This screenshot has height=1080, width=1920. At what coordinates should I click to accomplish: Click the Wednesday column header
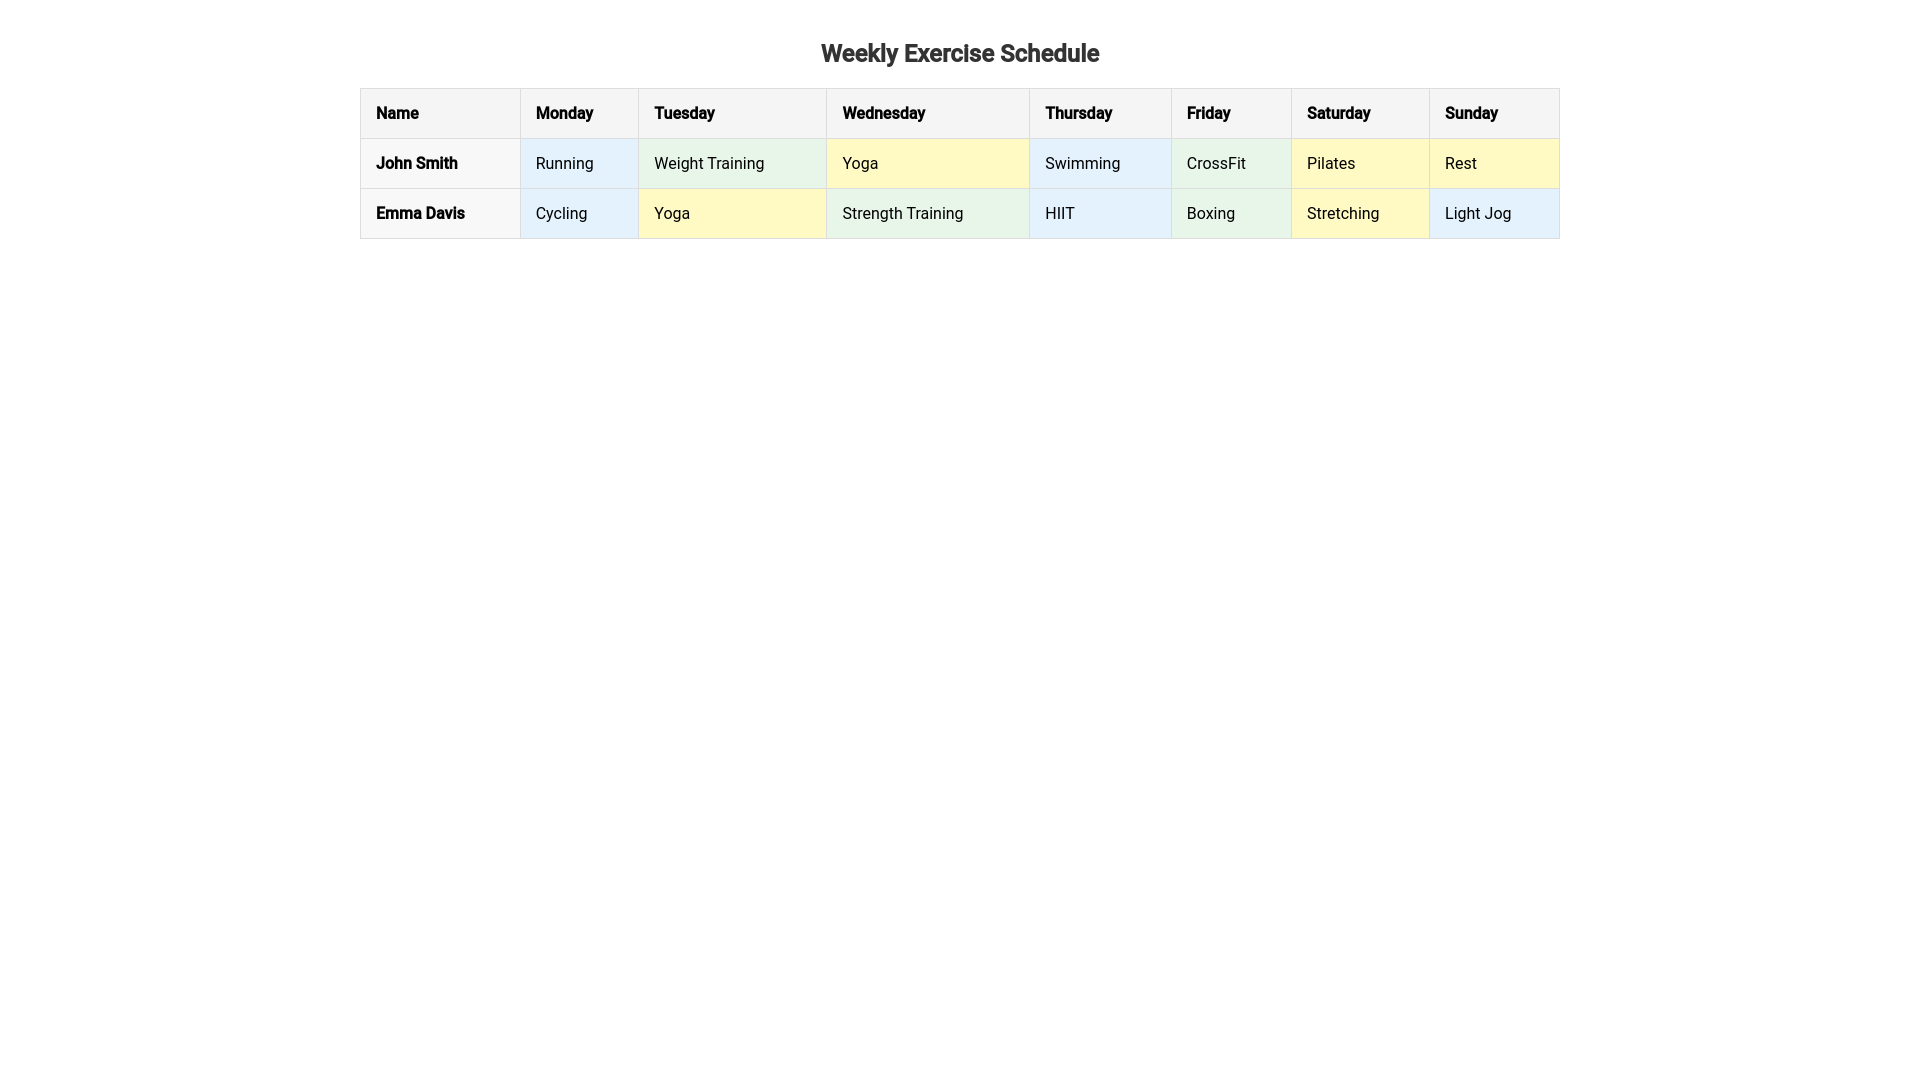pyautogui.click(x=928, y=113)
